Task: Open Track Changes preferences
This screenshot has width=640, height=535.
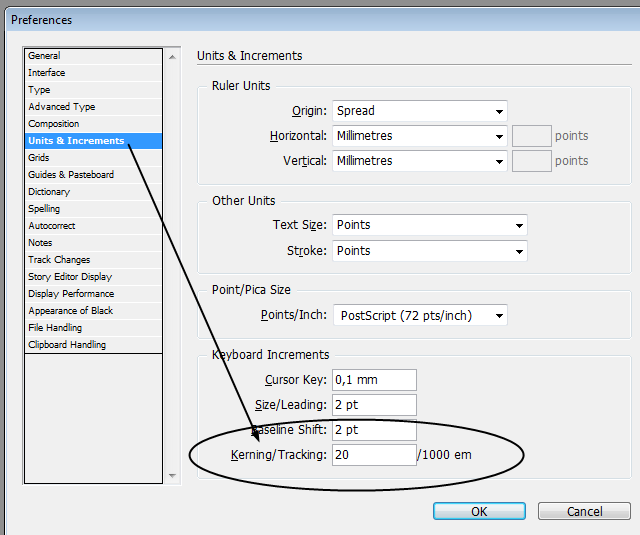Action: [x=93, y=260]
